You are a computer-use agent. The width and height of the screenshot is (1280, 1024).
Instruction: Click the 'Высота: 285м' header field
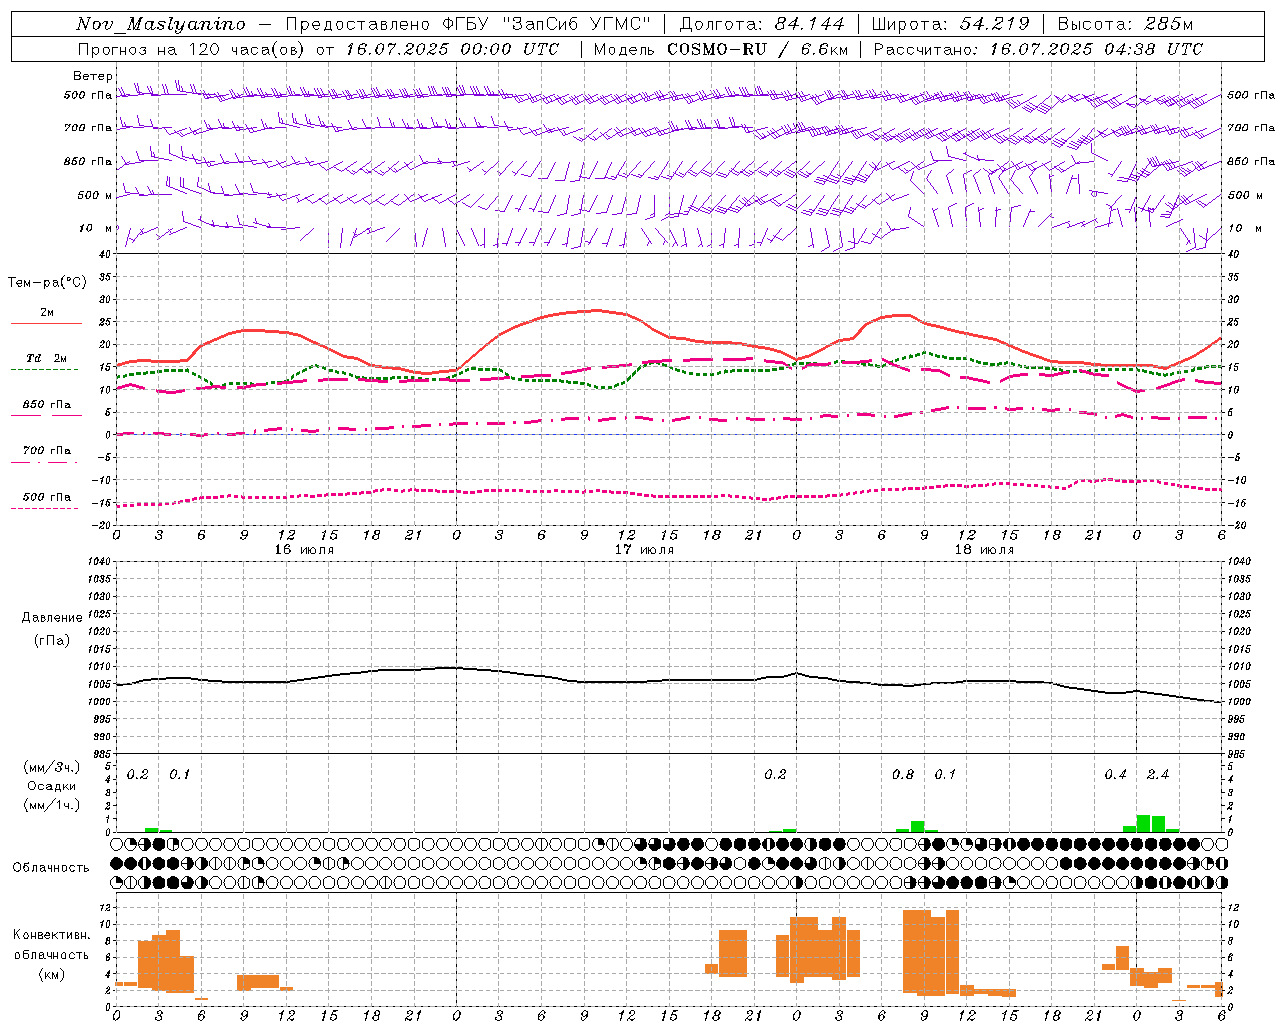(x=1125, y=24)
